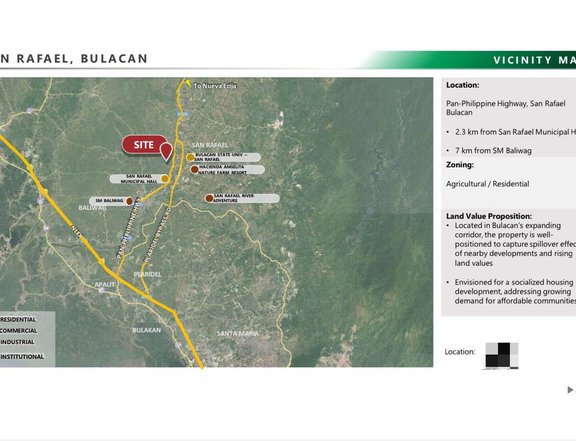Click the 'SAN RAFAEL' town label on map
This screenshot has width=576, height=441.
[x=209, y=145]
